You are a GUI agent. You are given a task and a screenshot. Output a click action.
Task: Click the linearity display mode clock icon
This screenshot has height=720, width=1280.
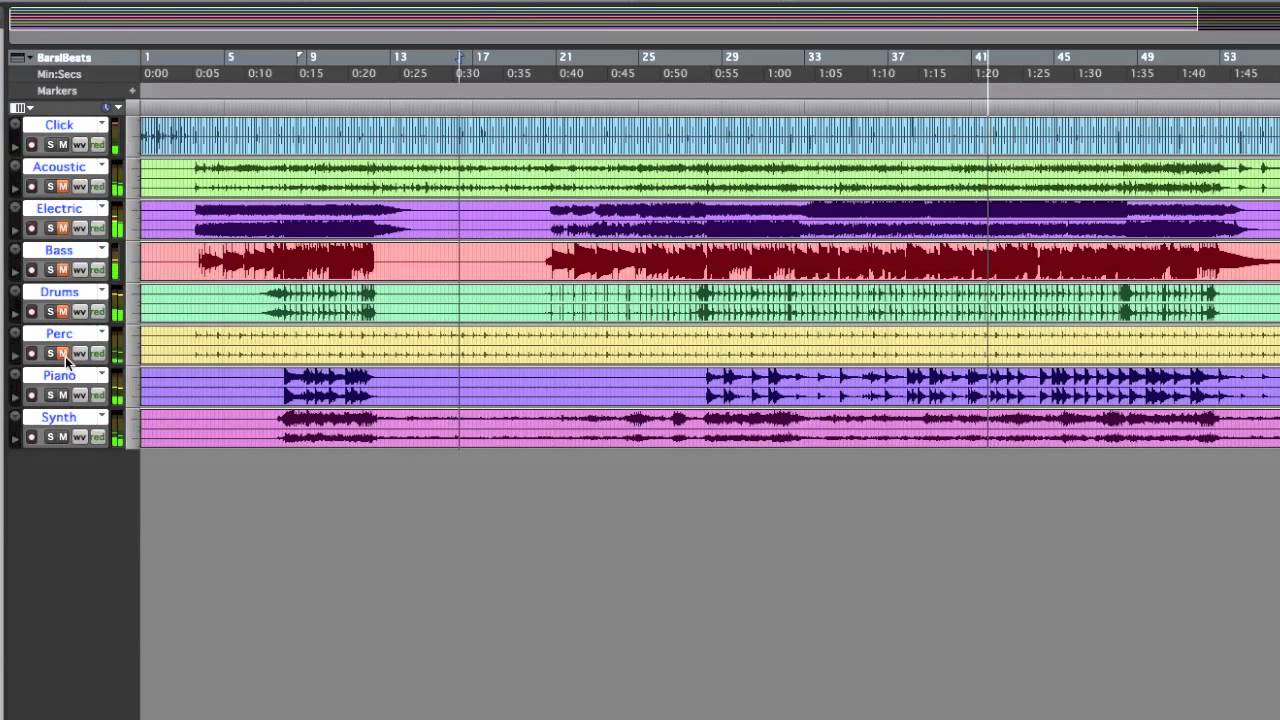pyautogui.click(x=107, y=108)
